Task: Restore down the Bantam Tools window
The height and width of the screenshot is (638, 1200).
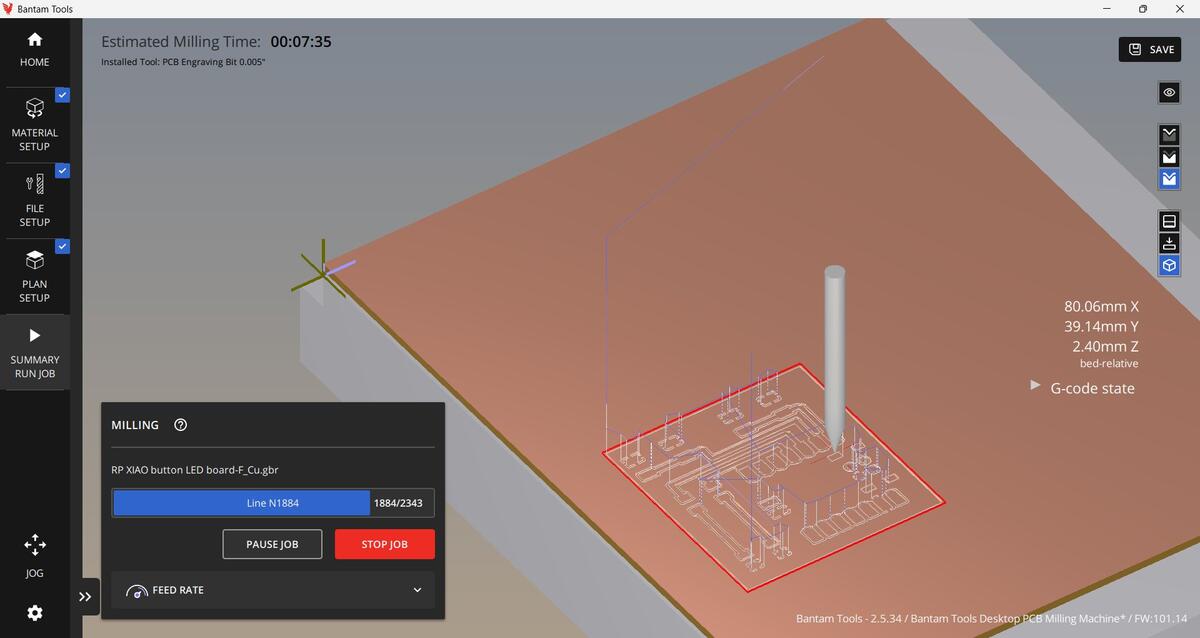Action: click(1143, 9)
